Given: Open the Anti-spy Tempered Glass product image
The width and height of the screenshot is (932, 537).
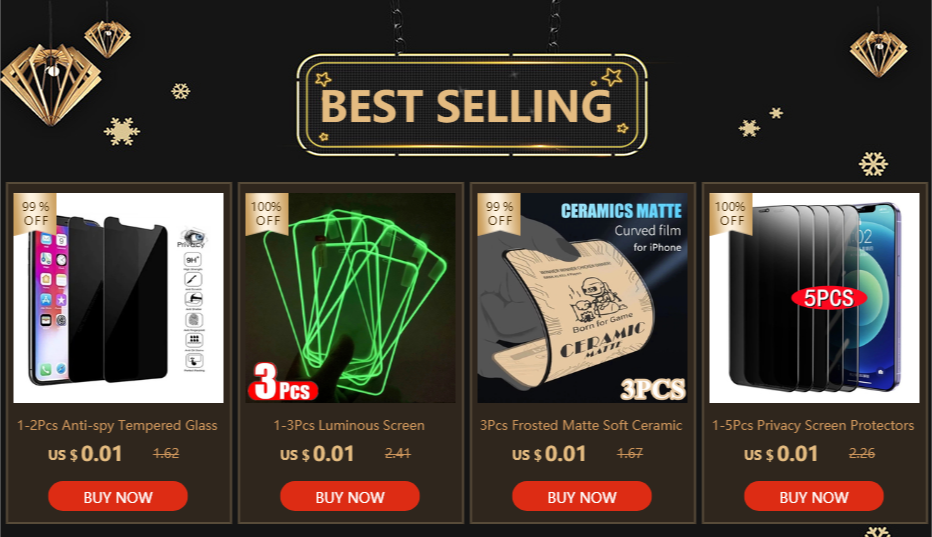Looking at the screenshot, I should (118, 297).
